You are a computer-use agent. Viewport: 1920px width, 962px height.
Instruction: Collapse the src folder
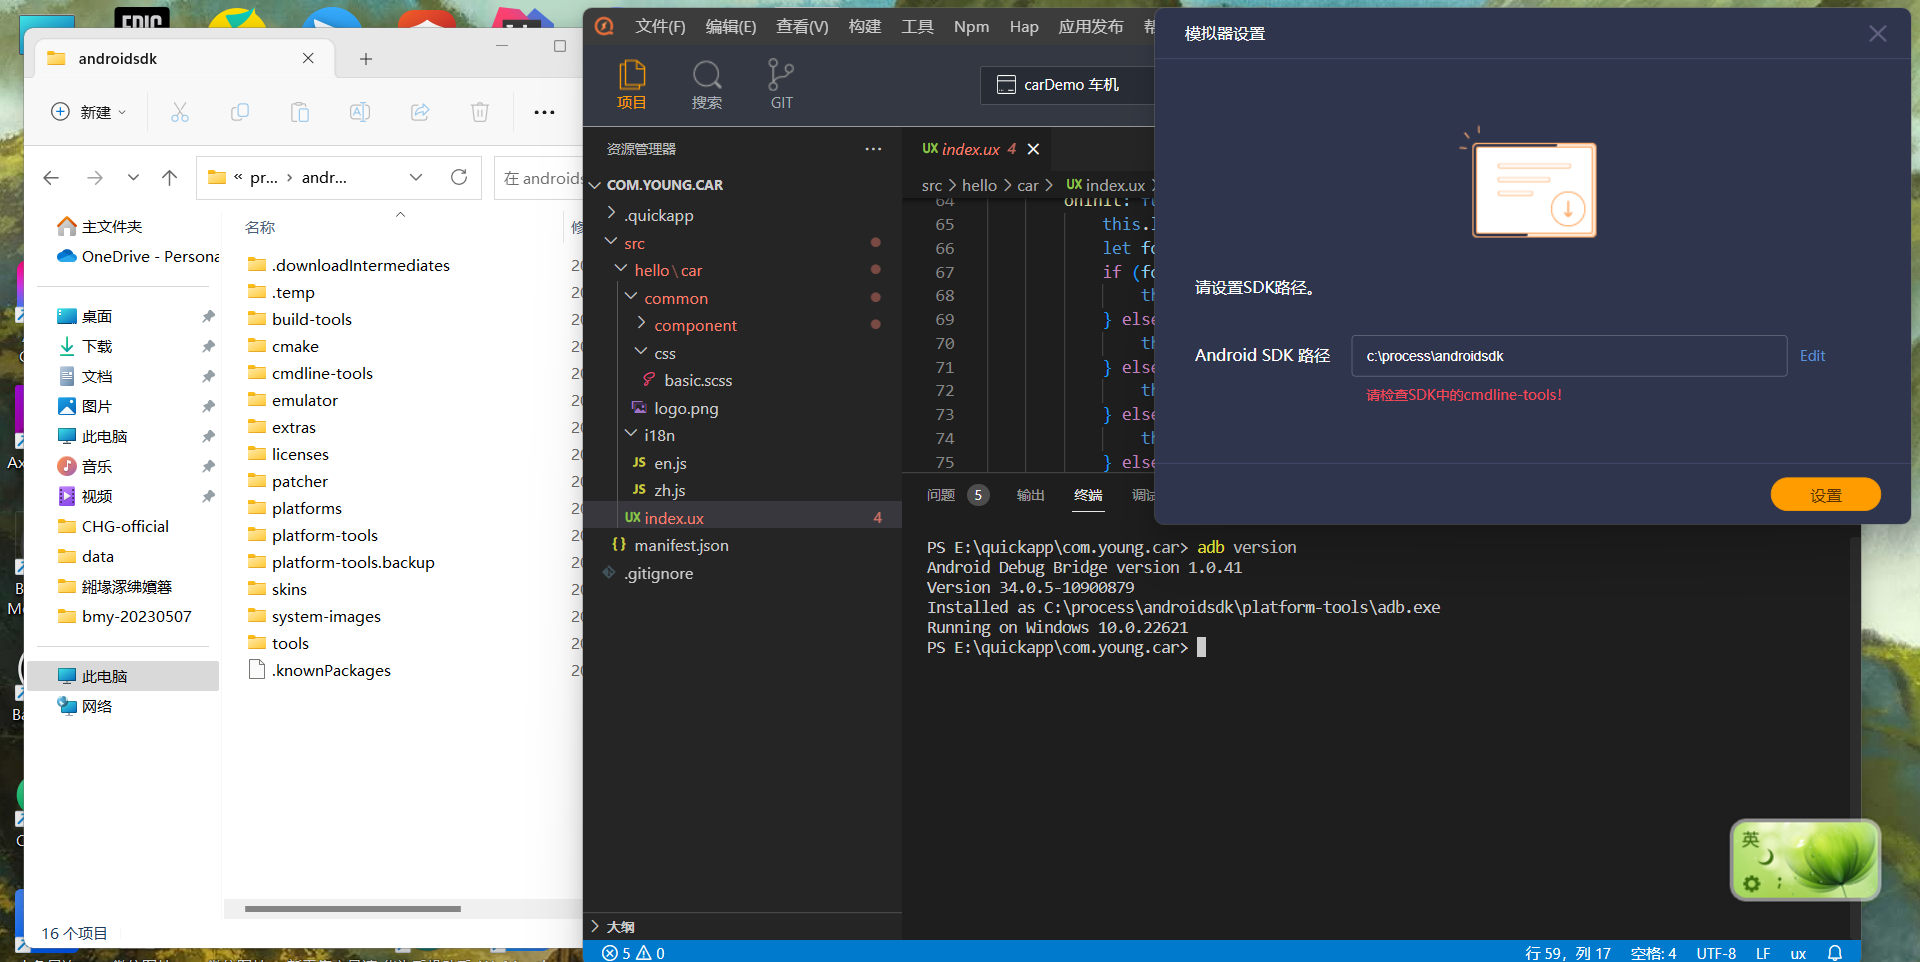[612, 242]
